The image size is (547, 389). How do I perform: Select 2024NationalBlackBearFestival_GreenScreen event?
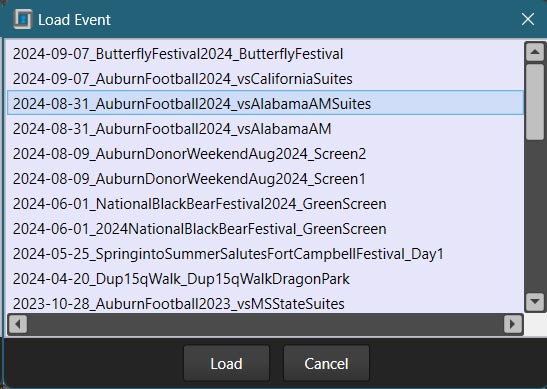(x=265, y=229)
